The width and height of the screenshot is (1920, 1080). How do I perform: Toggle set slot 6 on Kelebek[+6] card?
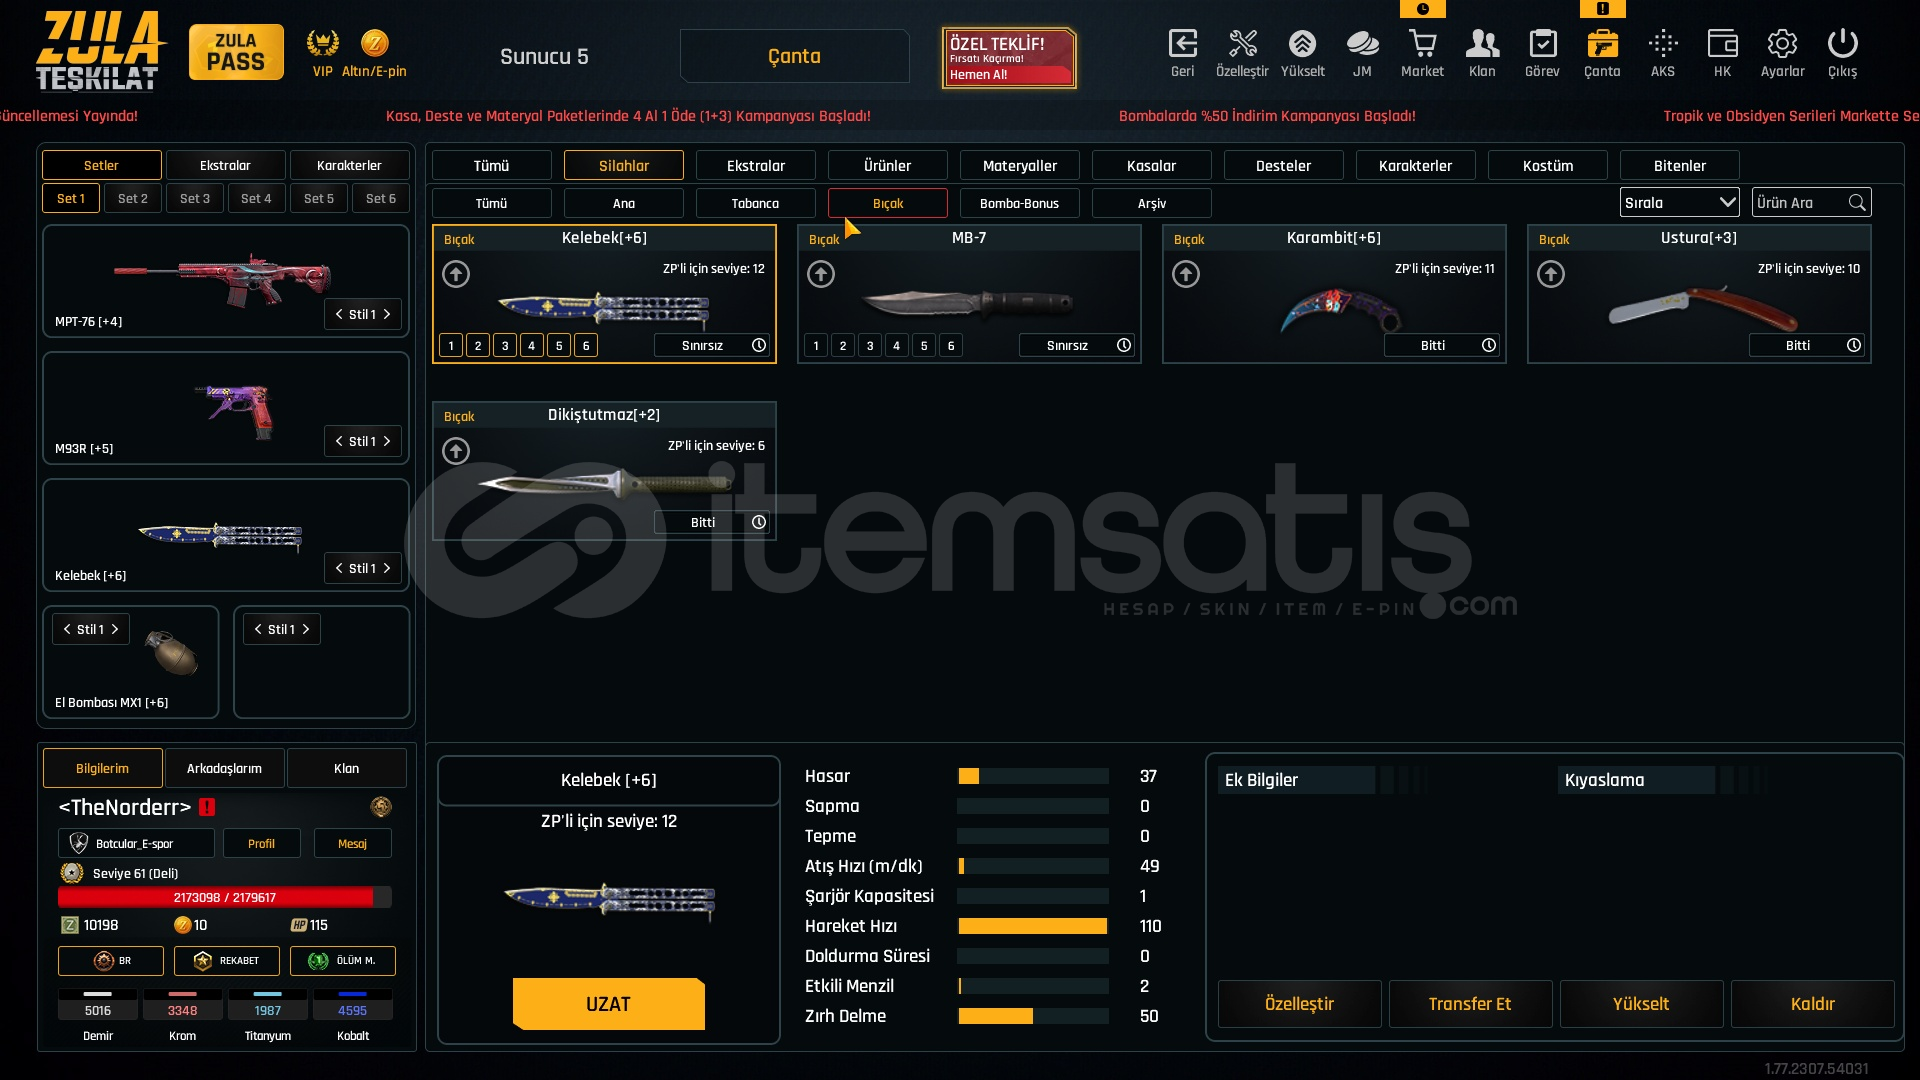(x=586, y=346)
